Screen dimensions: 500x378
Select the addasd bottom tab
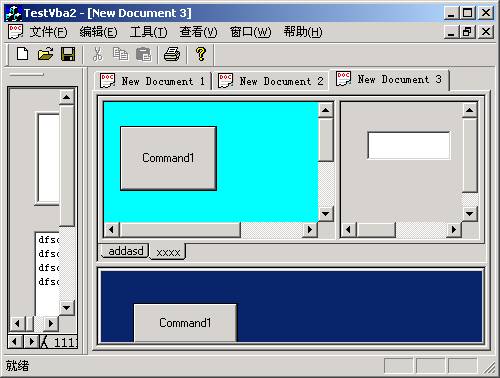click(x=125, y=251)
